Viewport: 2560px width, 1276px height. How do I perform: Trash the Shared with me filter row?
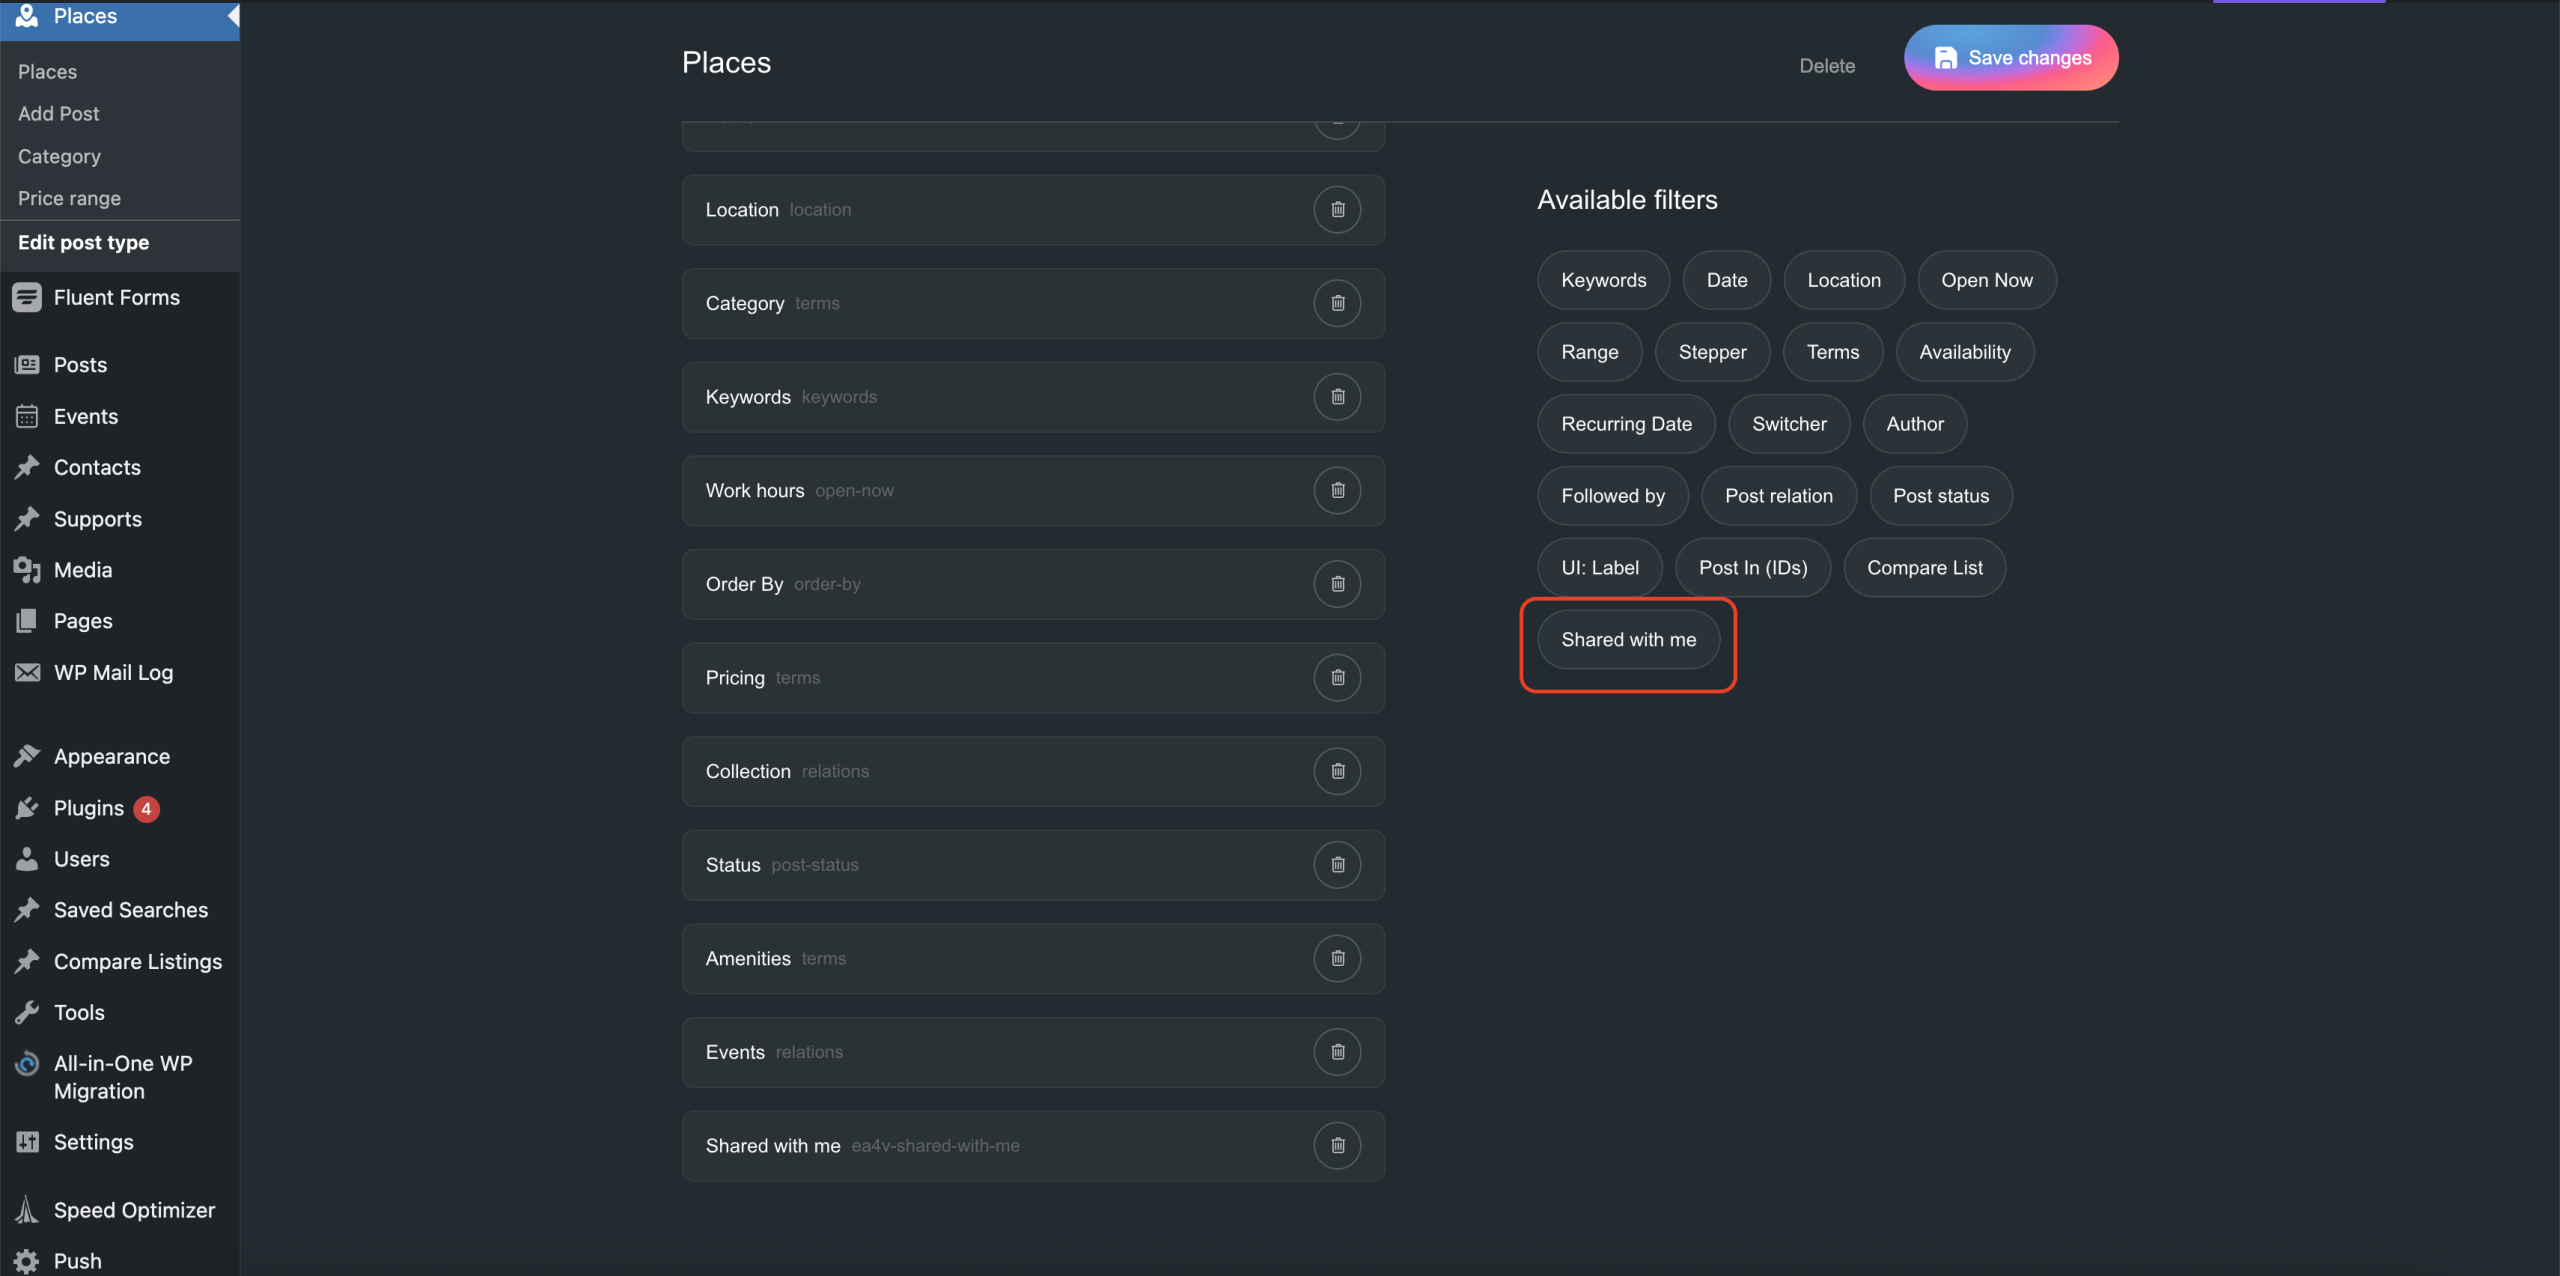click(1337, 1146)
